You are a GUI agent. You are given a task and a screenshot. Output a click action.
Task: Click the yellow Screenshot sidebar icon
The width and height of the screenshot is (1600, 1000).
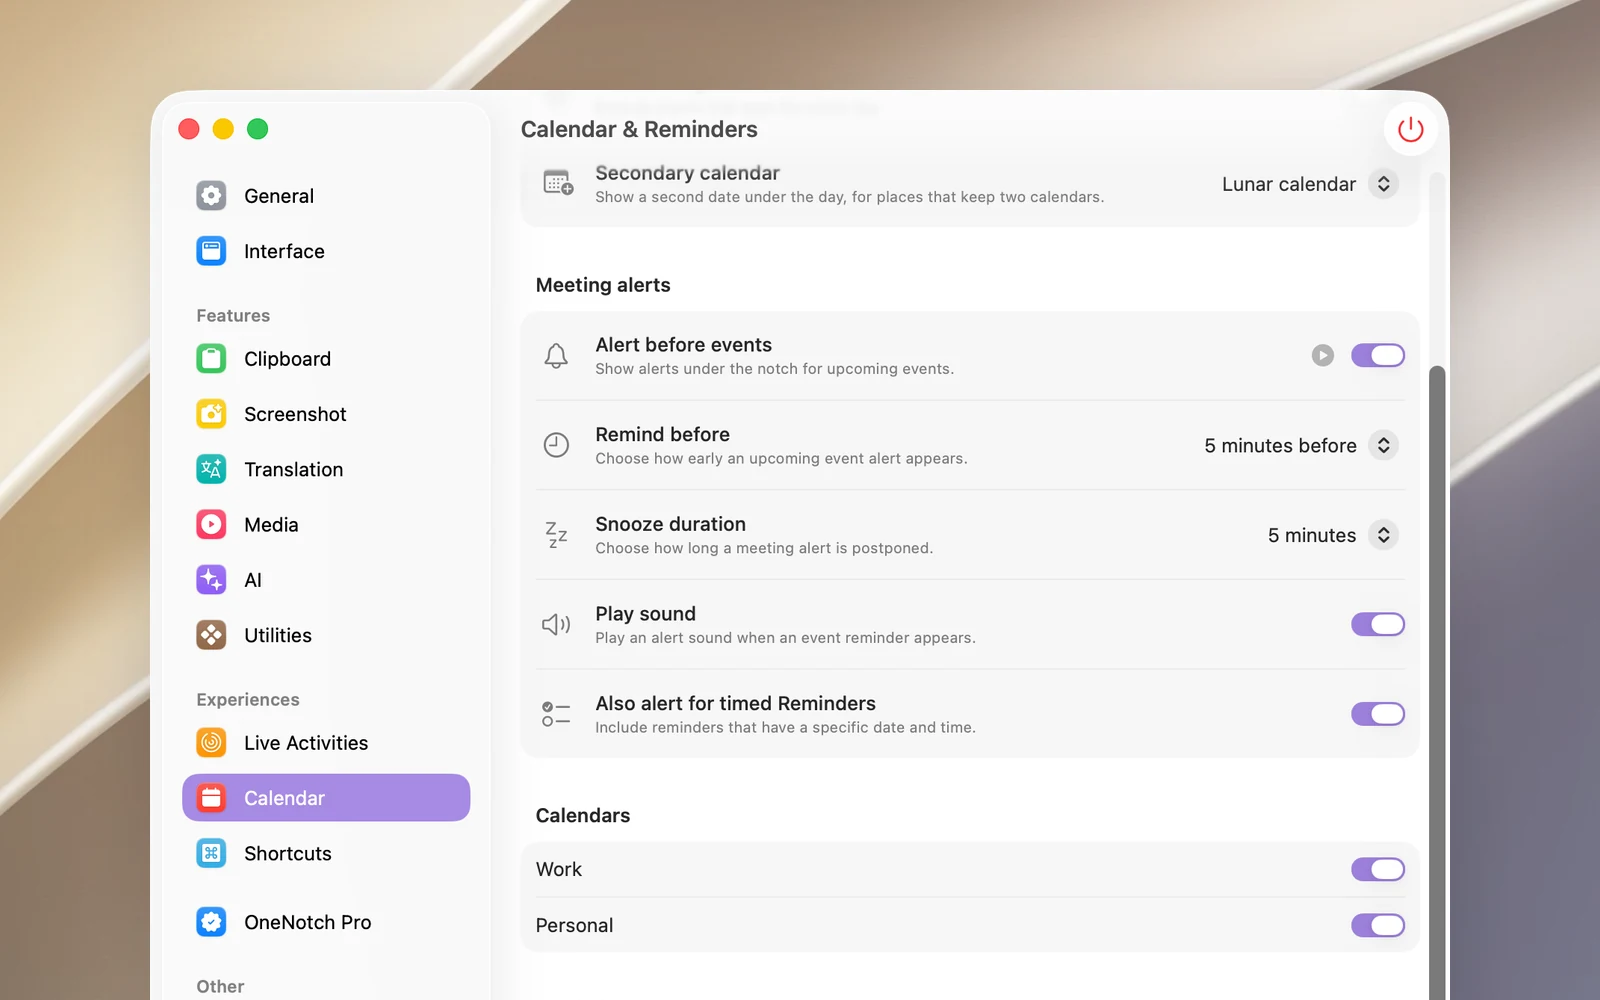211,414
